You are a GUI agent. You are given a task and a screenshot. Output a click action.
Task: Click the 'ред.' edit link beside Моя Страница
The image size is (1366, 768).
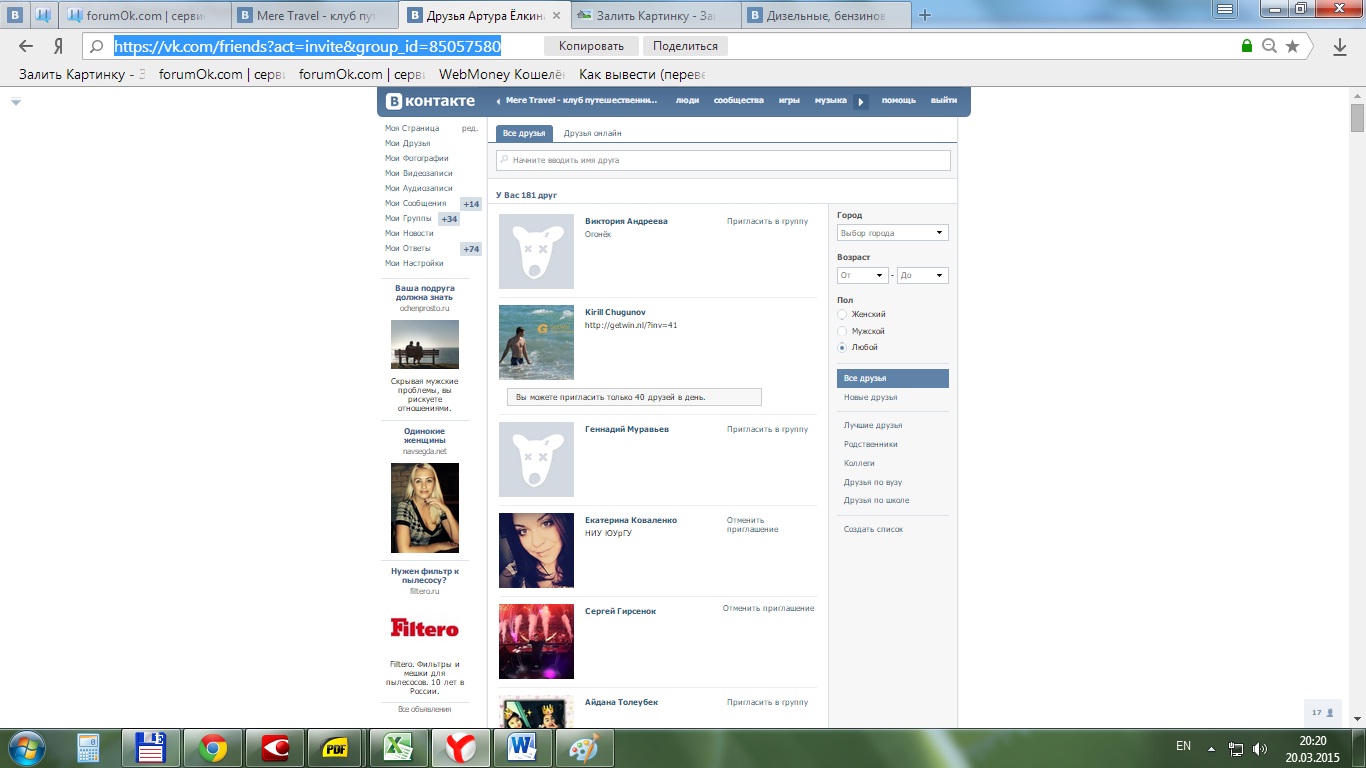469,128
